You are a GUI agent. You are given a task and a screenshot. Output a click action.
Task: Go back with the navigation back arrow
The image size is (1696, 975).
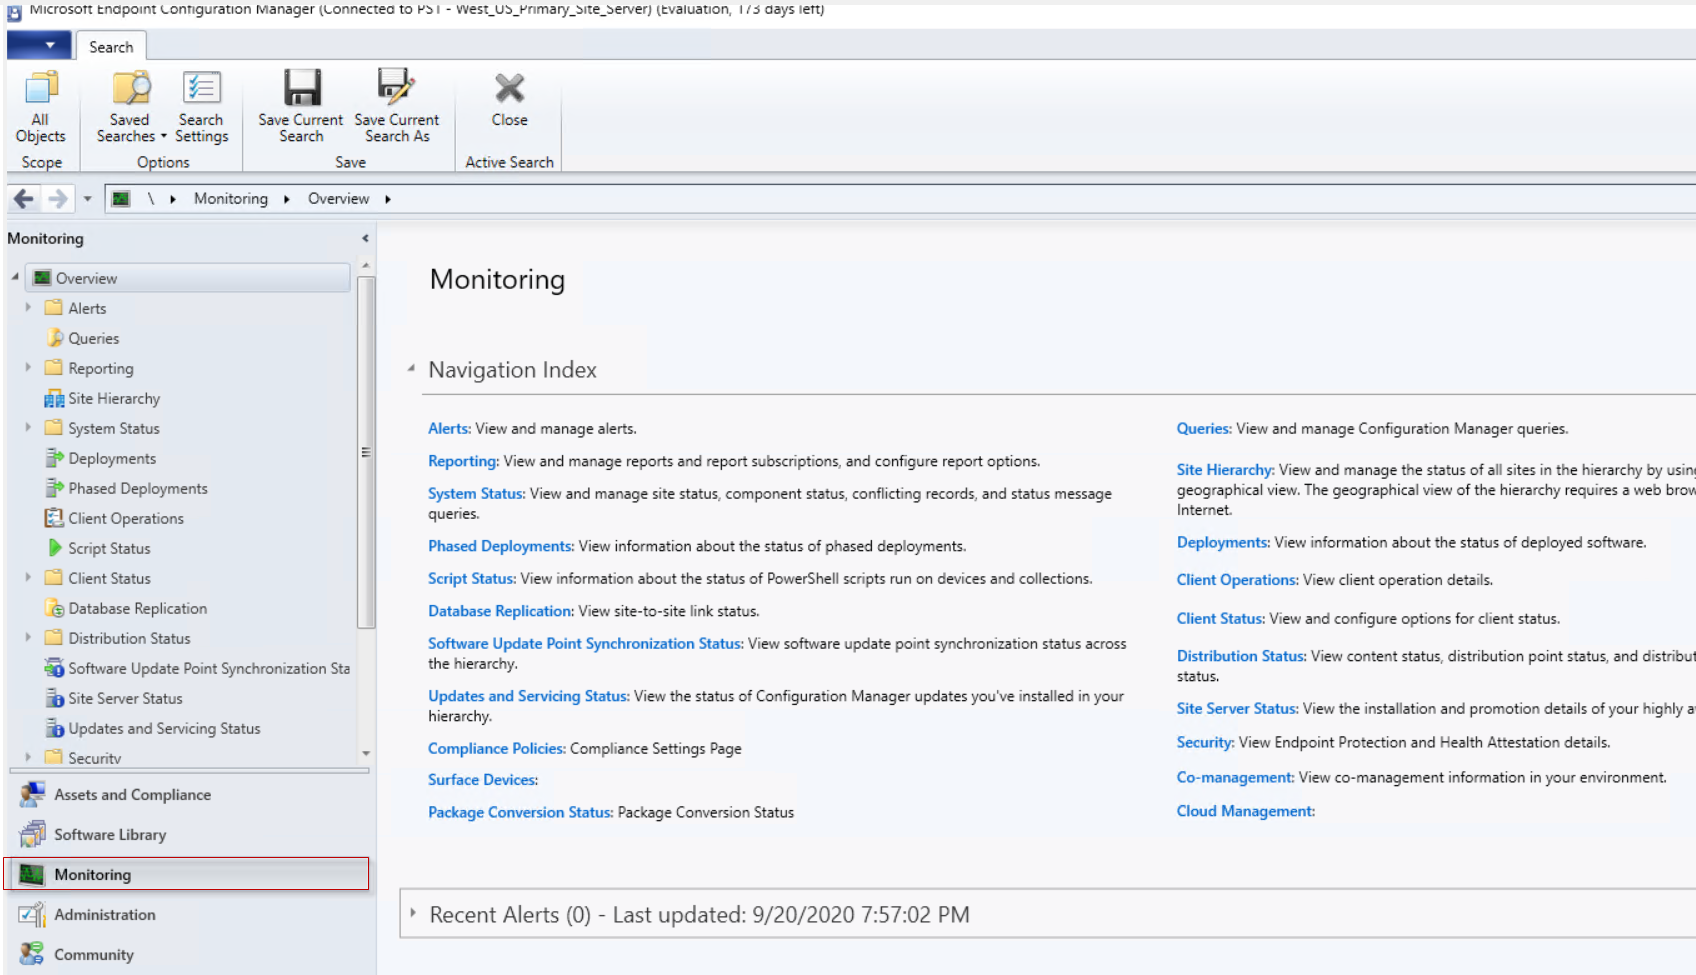click(24, 199)
